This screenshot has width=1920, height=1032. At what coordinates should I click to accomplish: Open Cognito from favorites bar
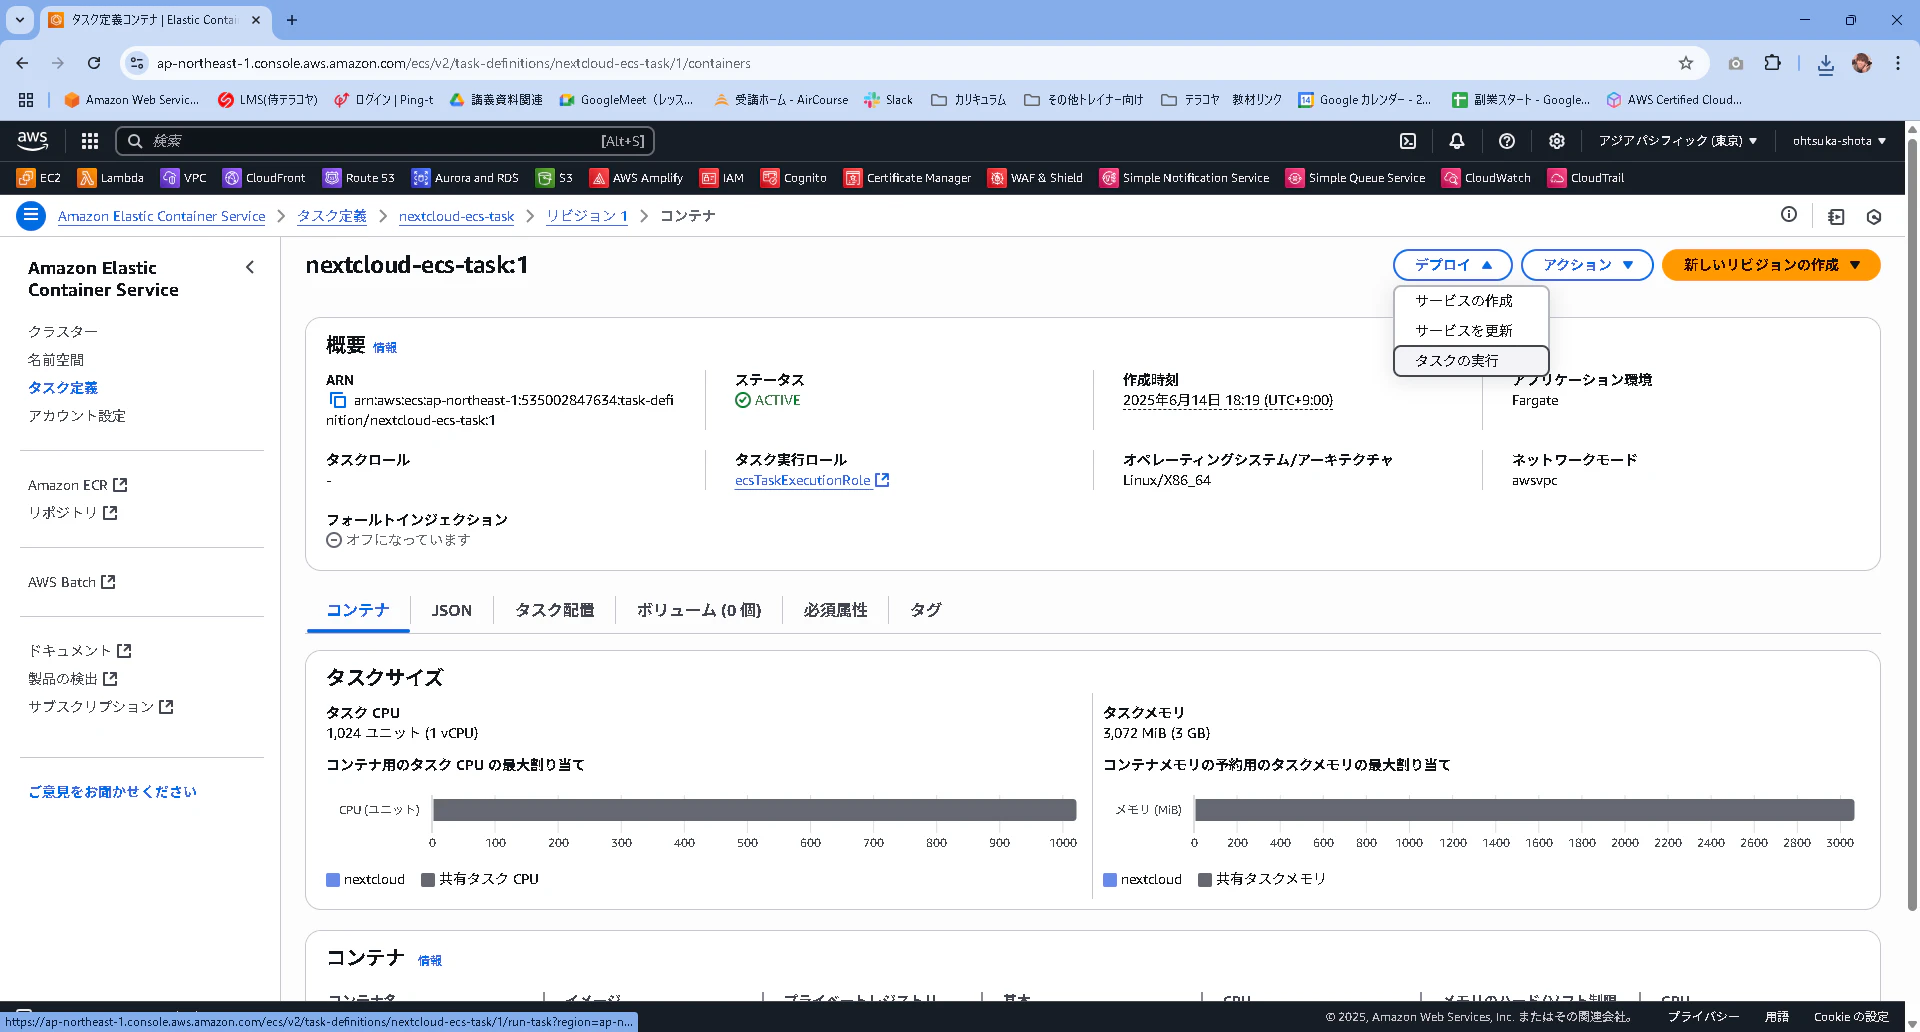794,178
